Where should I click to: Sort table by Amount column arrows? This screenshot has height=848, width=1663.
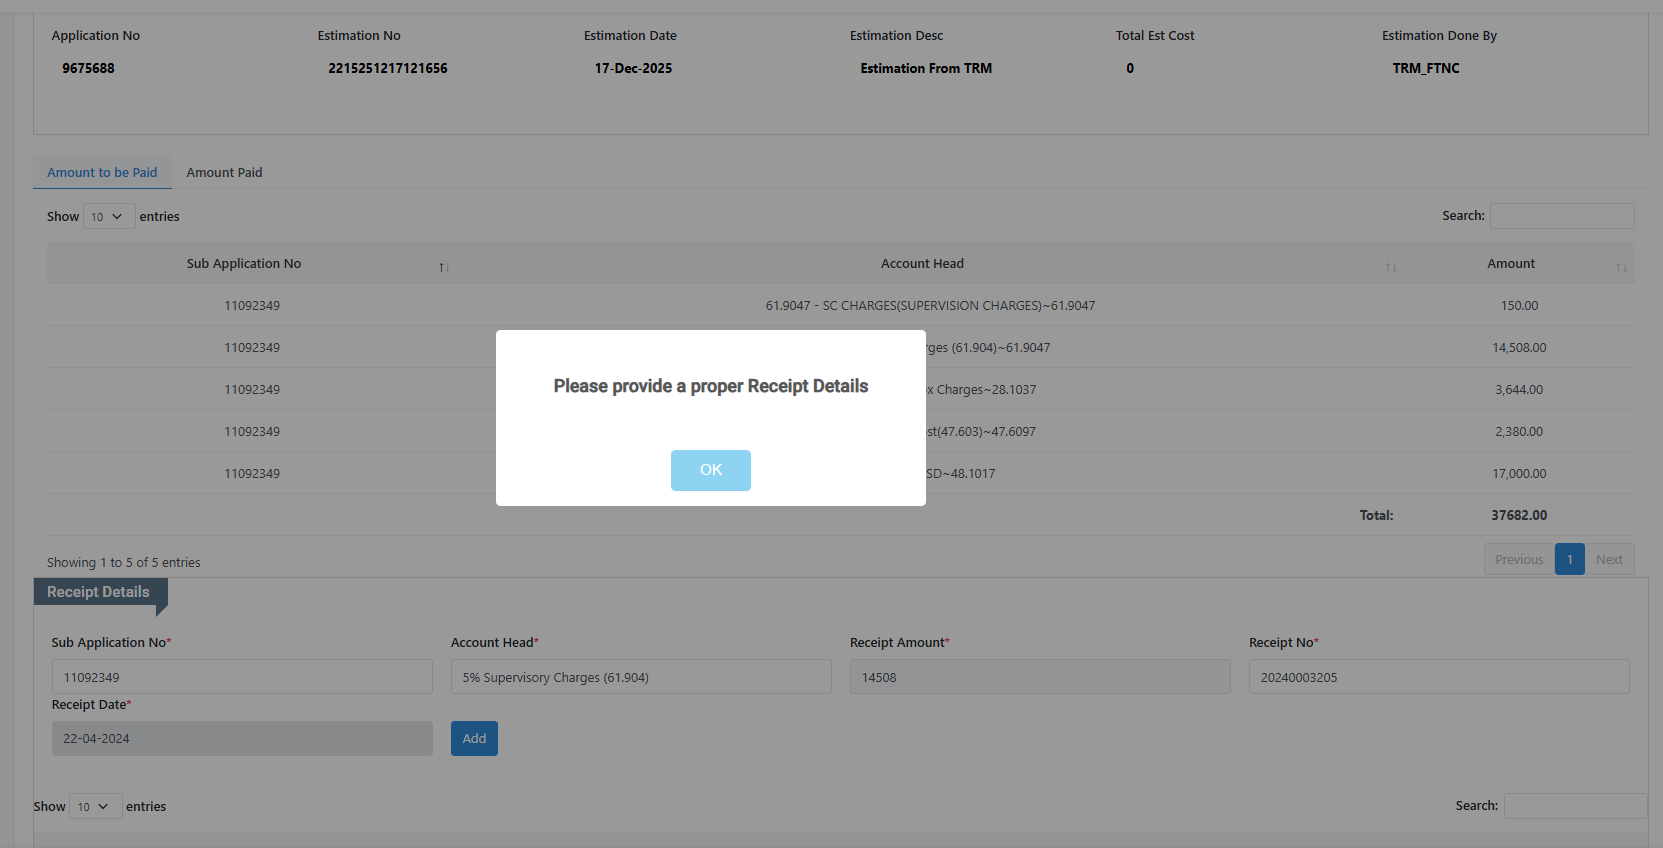coord(1620,266)
